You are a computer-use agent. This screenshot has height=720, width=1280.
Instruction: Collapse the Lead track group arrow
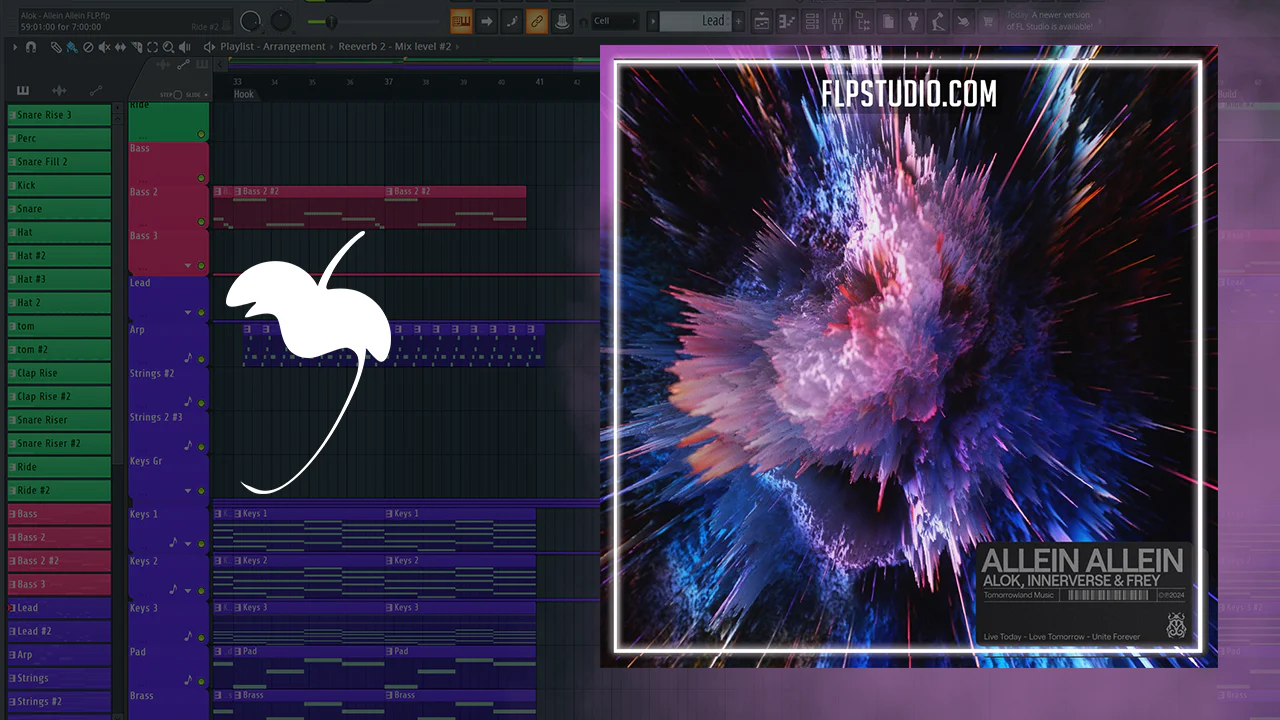tap(188, 312)
